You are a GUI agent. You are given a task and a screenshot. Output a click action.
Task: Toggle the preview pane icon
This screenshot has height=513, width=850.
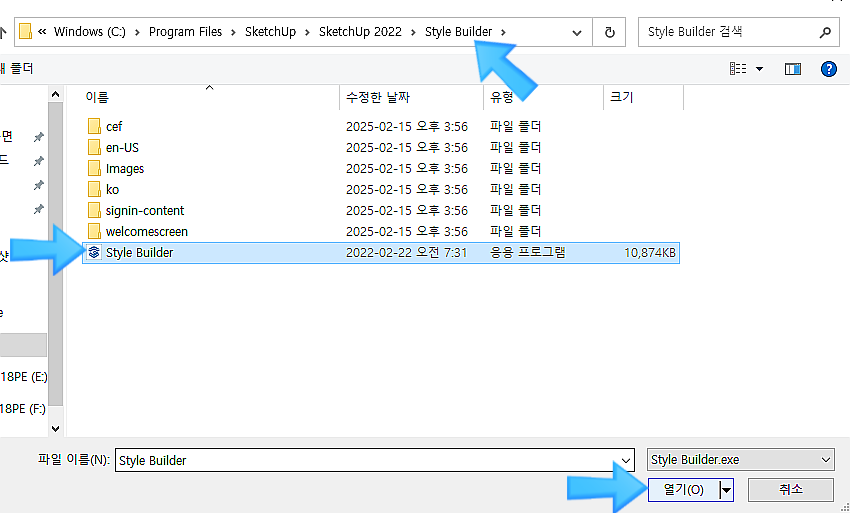point(793,69)
